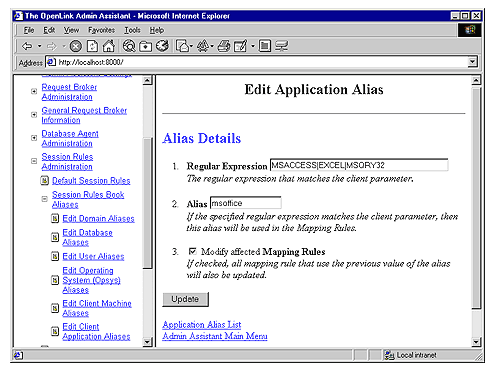Click the Update button
The height and width of the screenshot is (373, 494).
coord(185,299)
